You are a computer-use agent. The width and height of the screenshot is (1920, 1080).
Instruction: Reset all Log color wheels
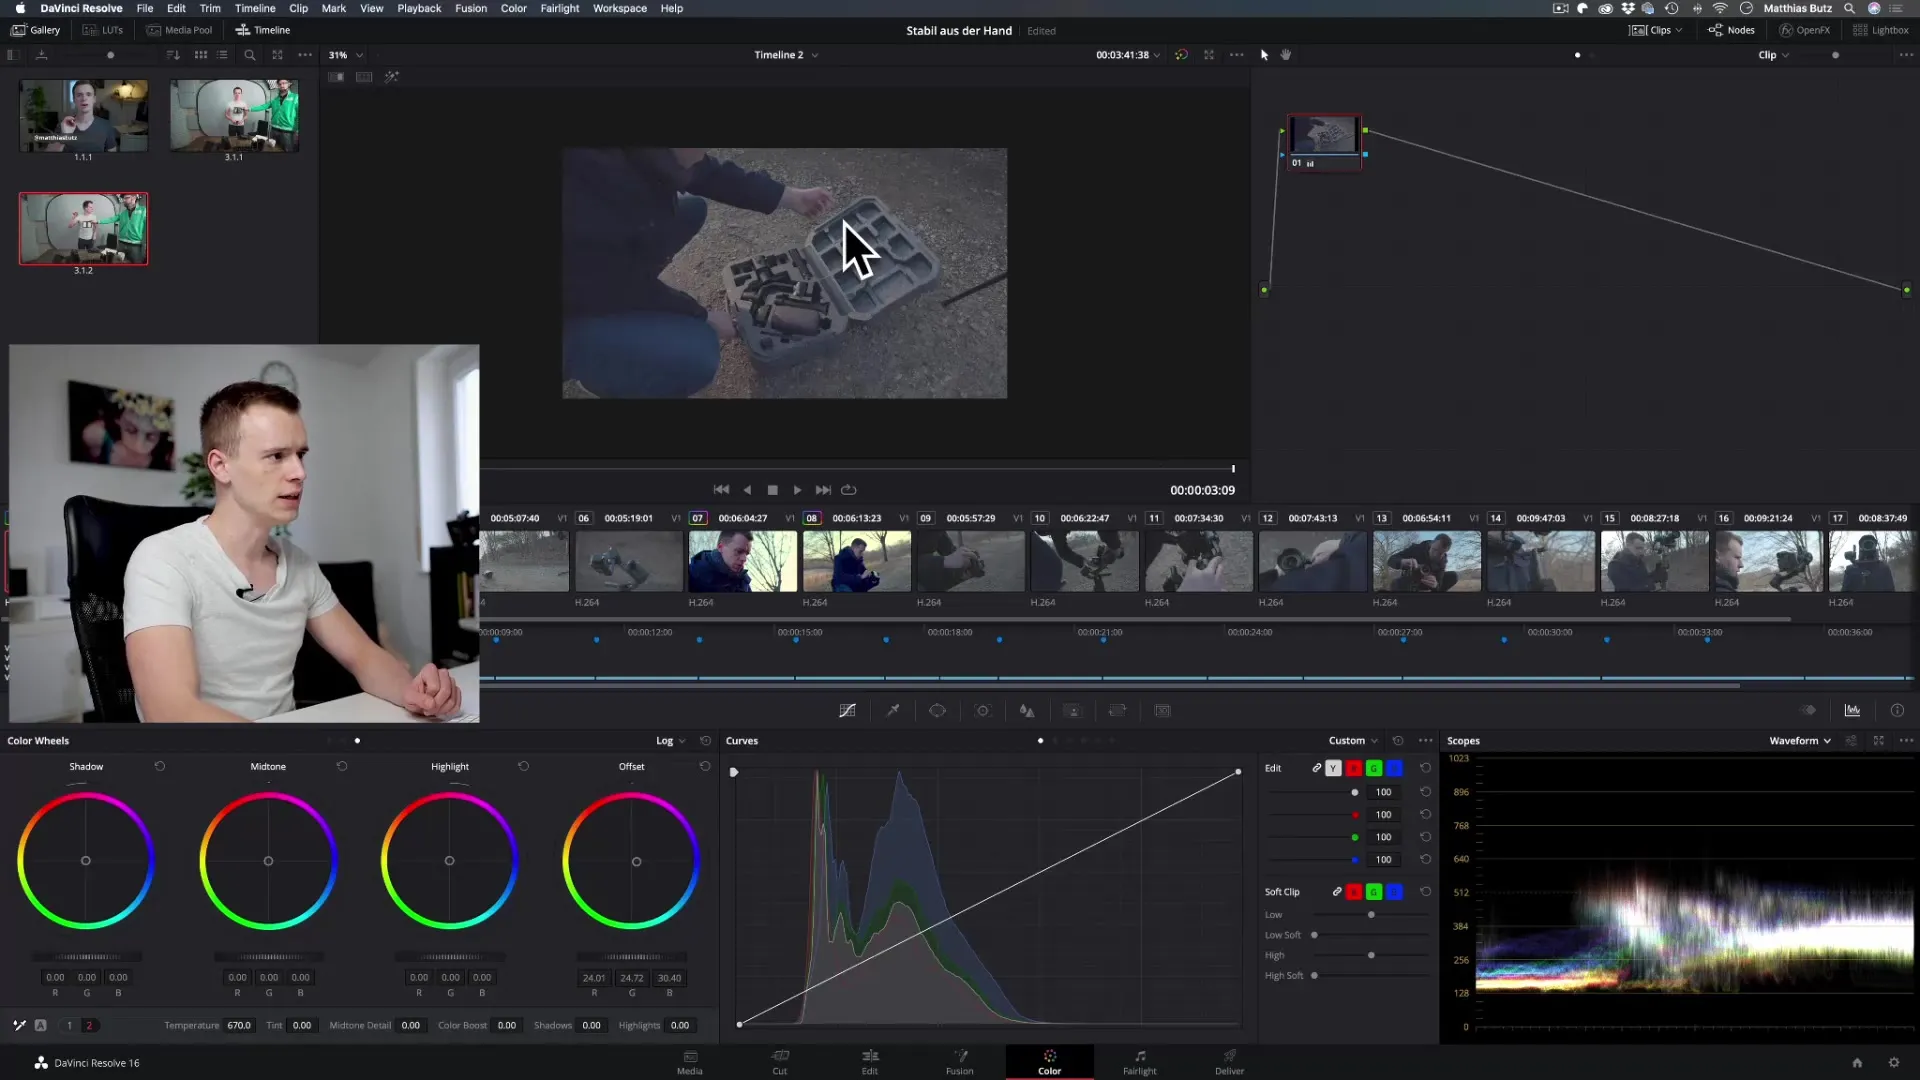click(705, 741)
